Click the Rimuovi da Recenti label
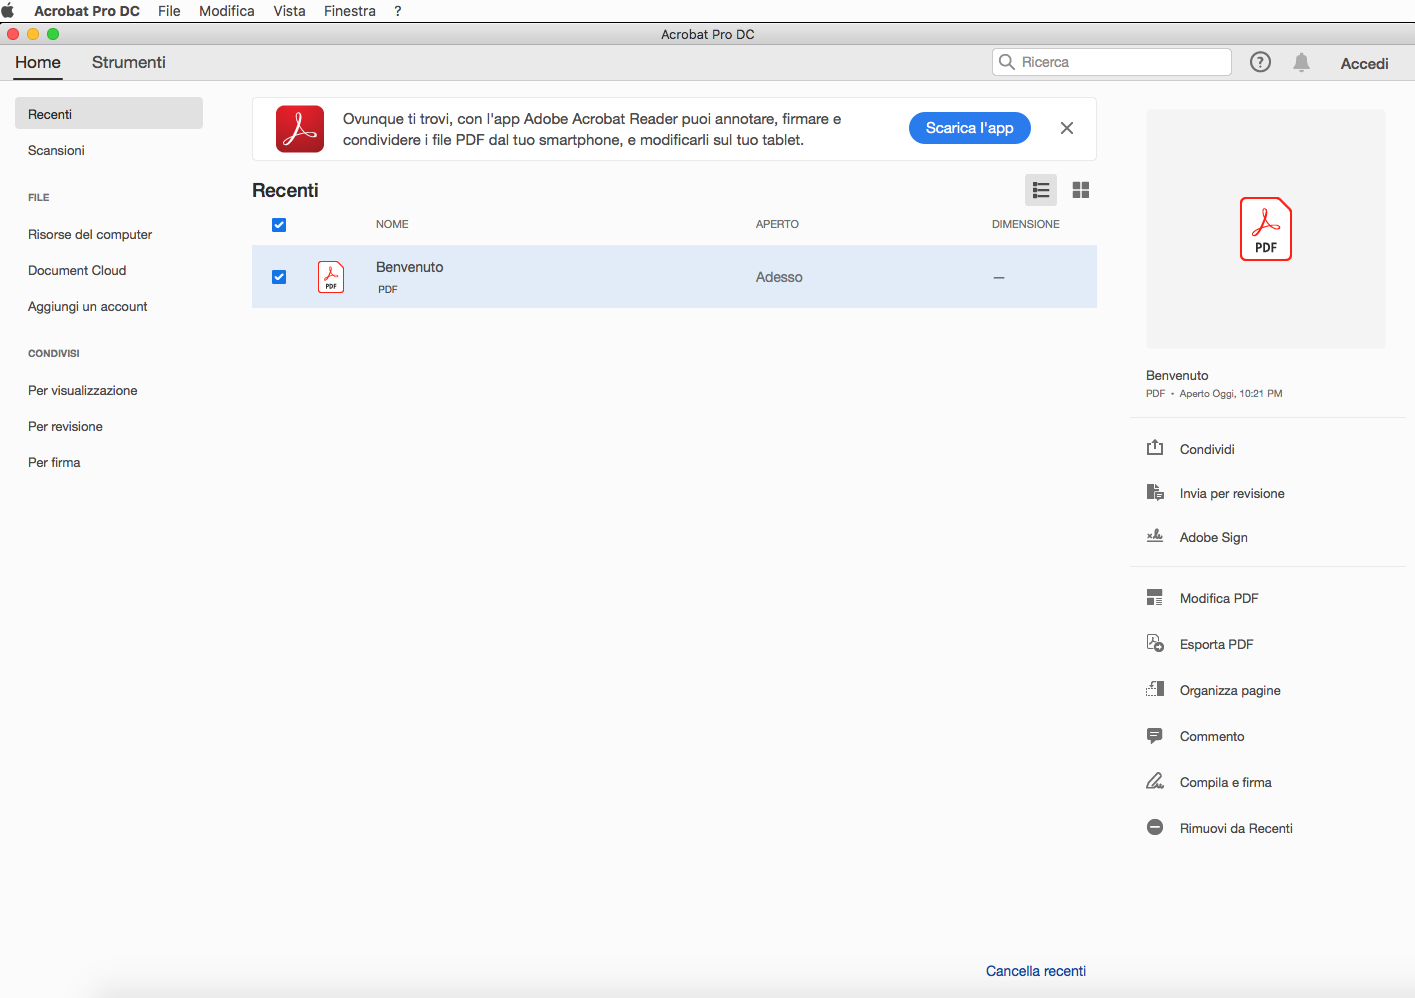This screenshot has width=1415, height=998. tap(1236, 828)
